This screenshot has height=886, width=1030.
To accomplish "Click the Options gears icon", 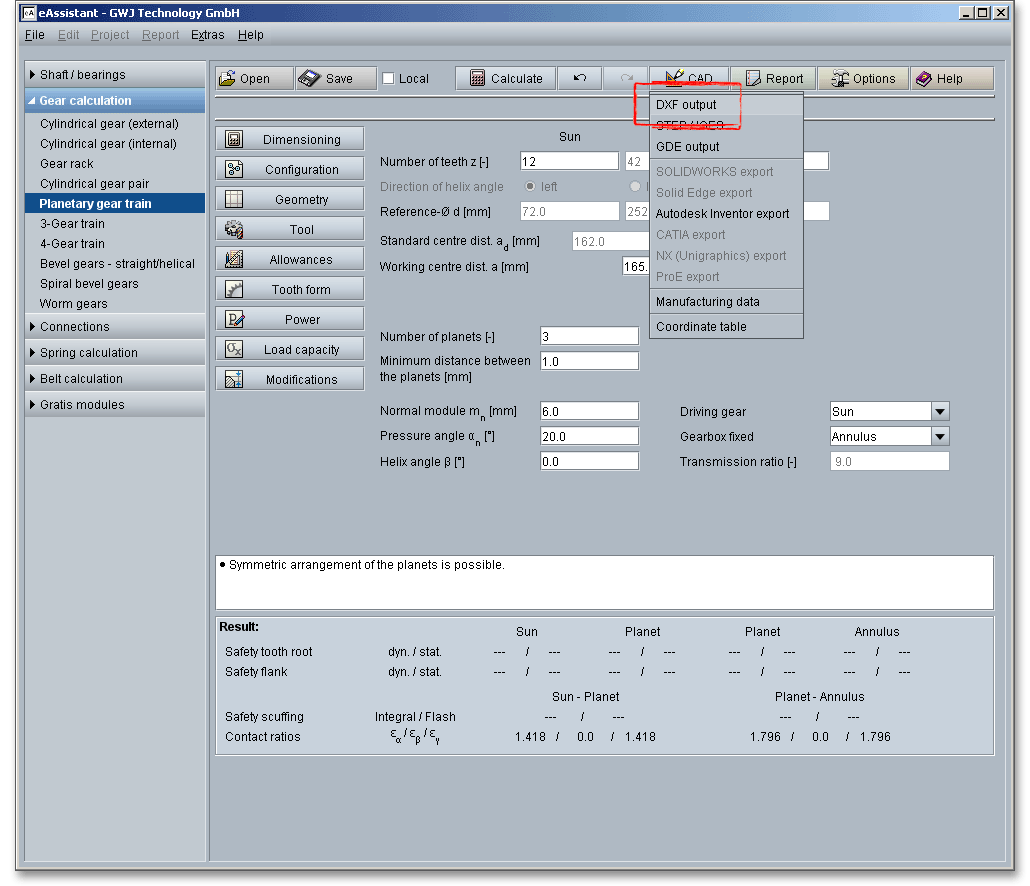I will (x=837, y=79).
